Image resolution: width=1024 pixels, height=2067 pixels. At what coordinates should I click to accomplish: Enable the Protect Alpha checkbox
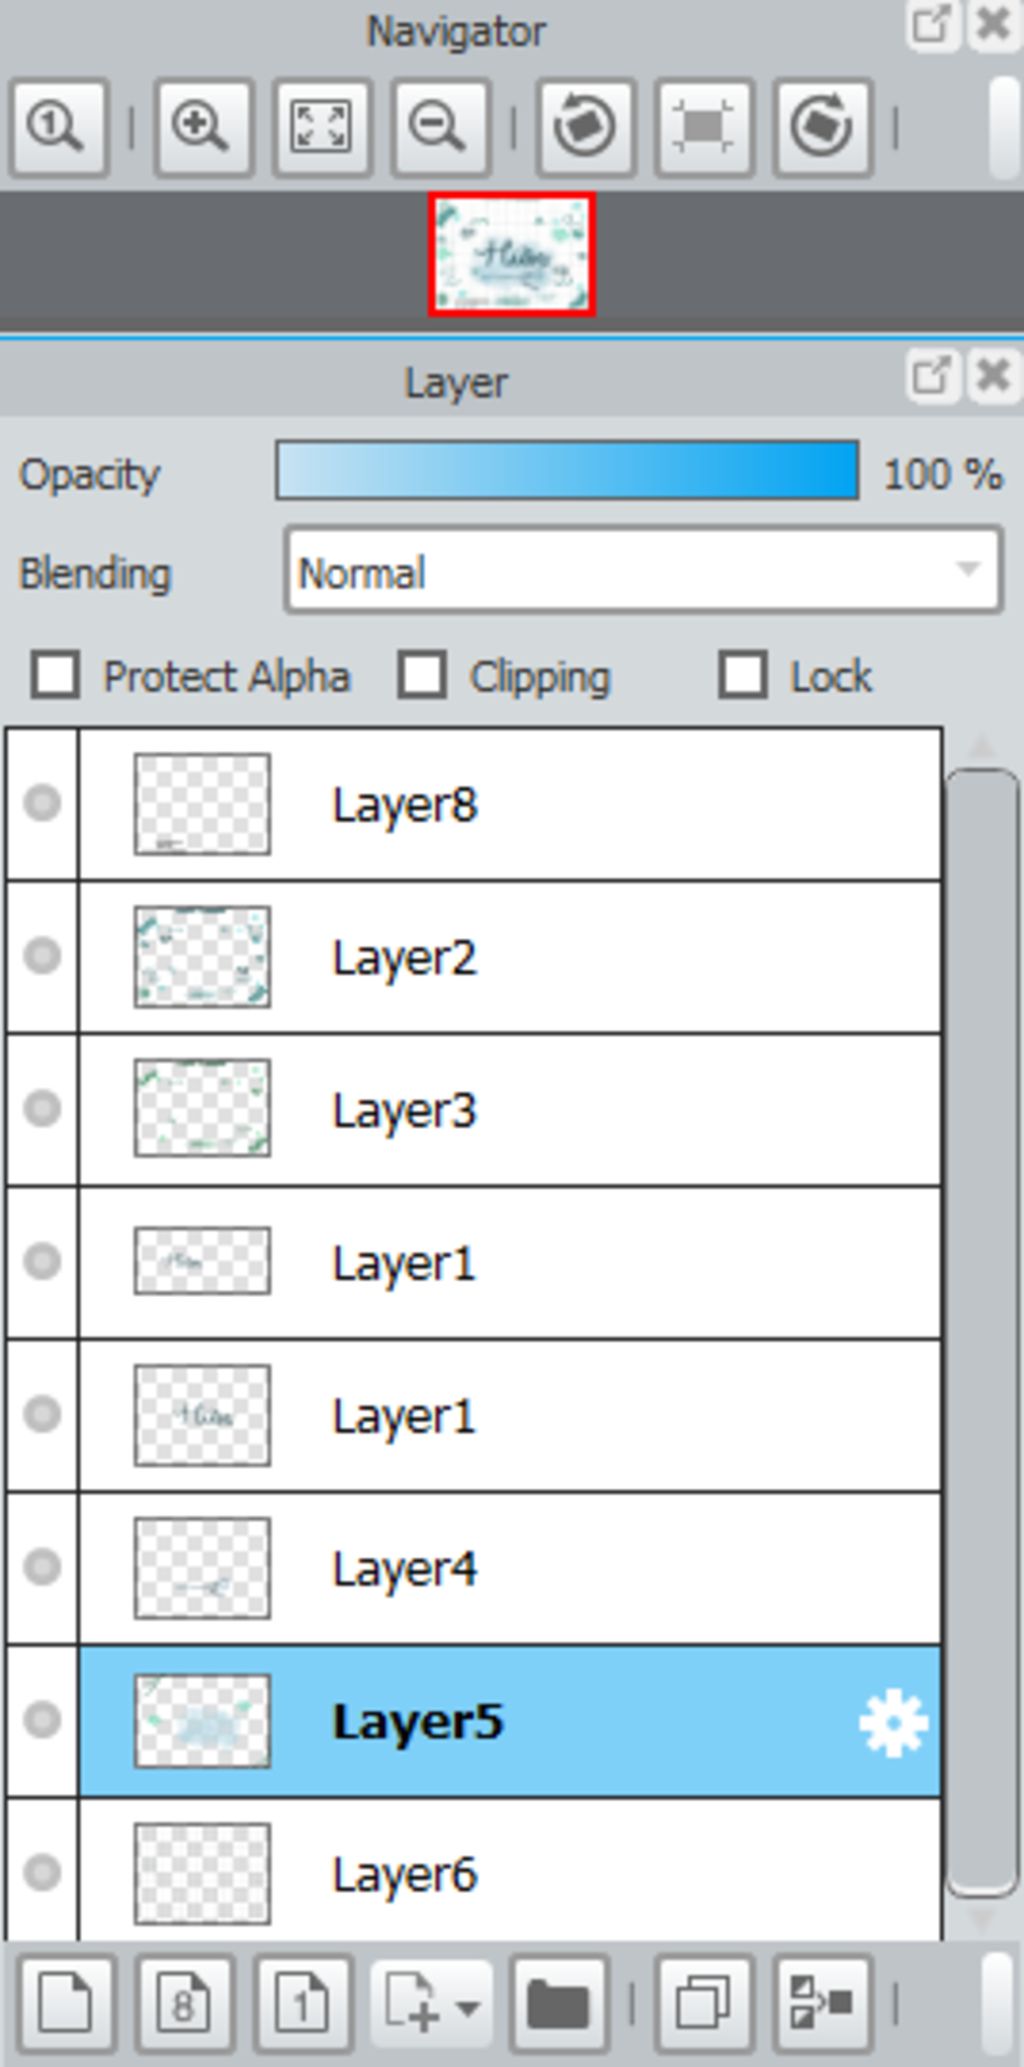[x=55, y=675]
